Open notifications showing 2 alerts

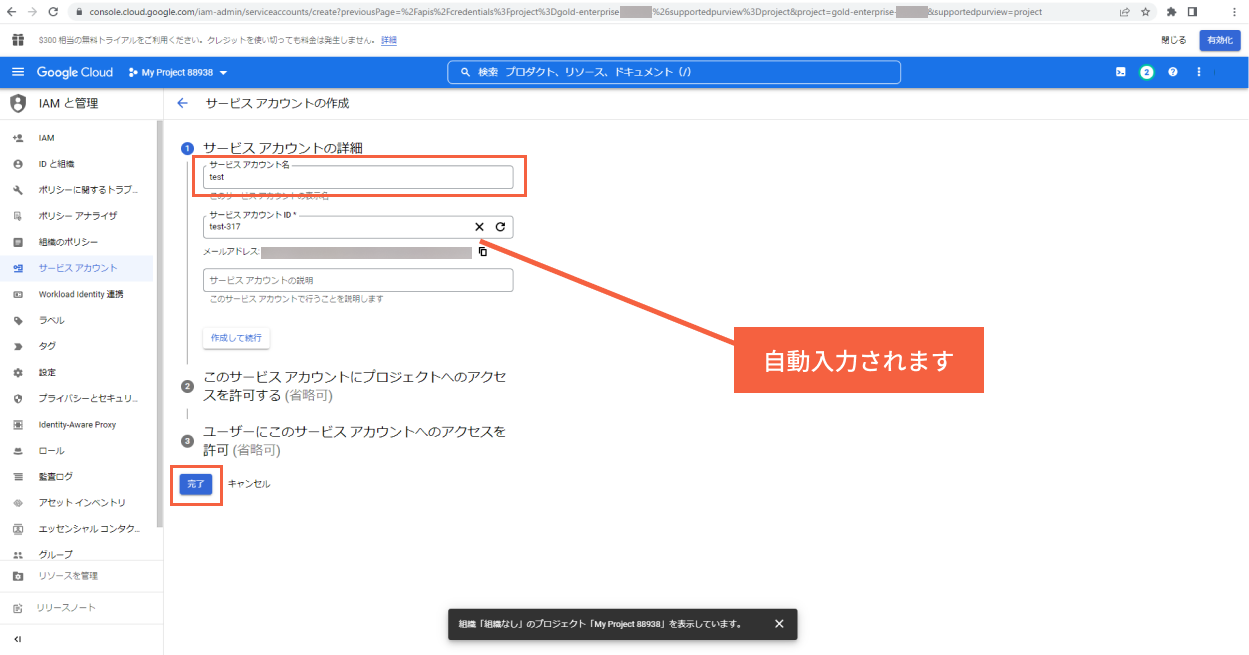pos(1146,72)
